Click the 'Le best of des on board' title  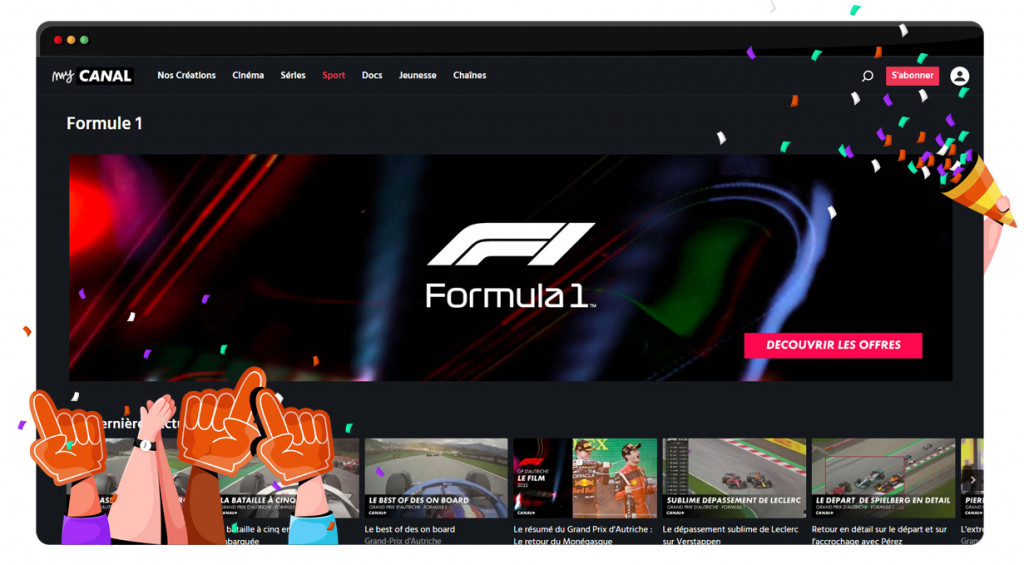pyautogui.click(x=409, y=529)
